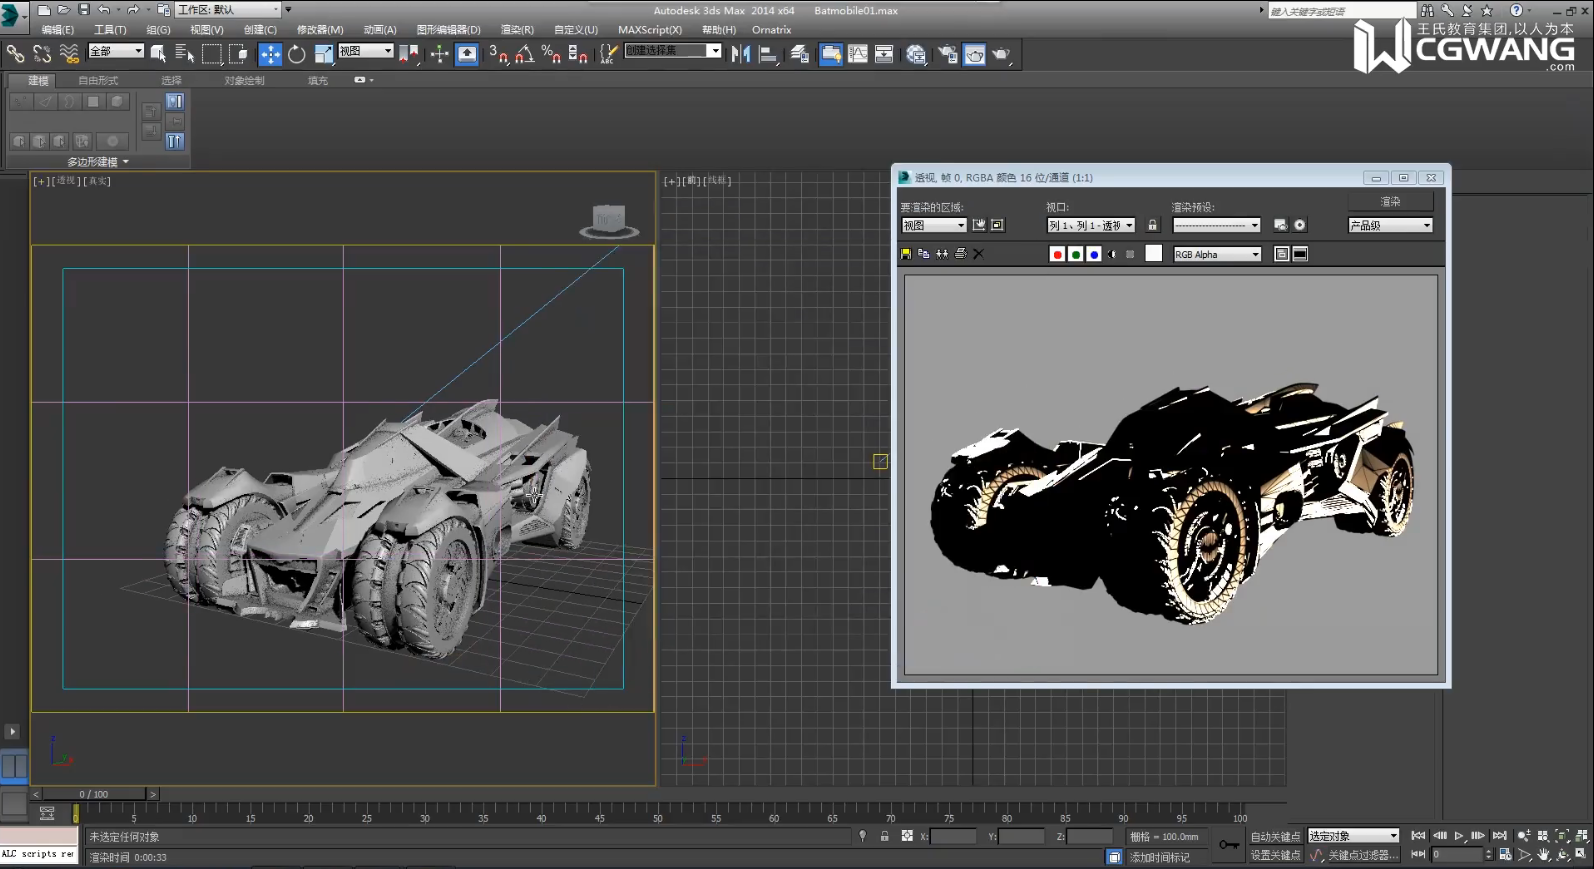
Task: Click the Mirror tool icon
Action: coord(741,54)
